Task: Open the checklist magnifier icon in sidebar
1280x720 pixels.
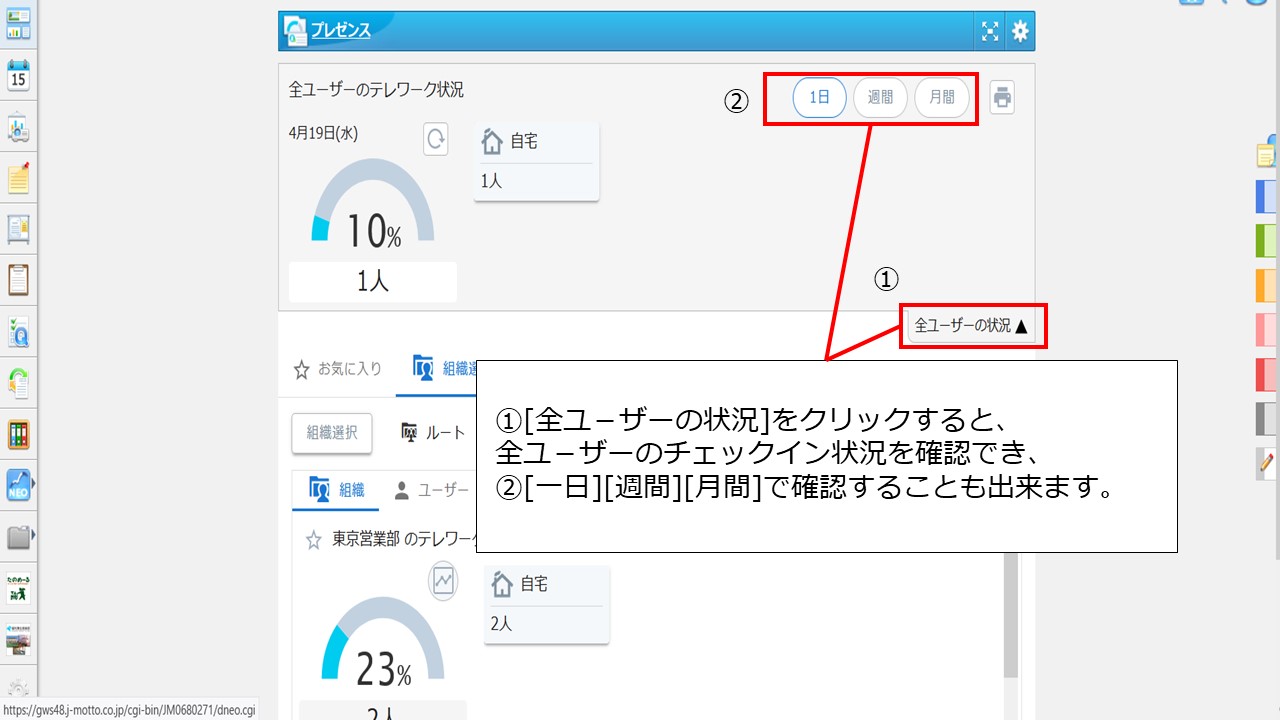Action: [18, 331]
